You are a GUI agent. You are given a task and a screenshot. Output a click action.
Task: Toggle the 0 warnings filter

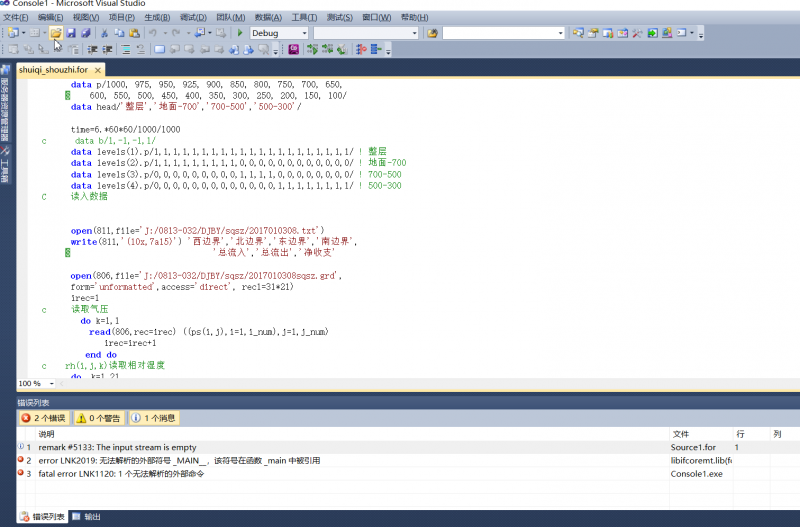[100, 418]
